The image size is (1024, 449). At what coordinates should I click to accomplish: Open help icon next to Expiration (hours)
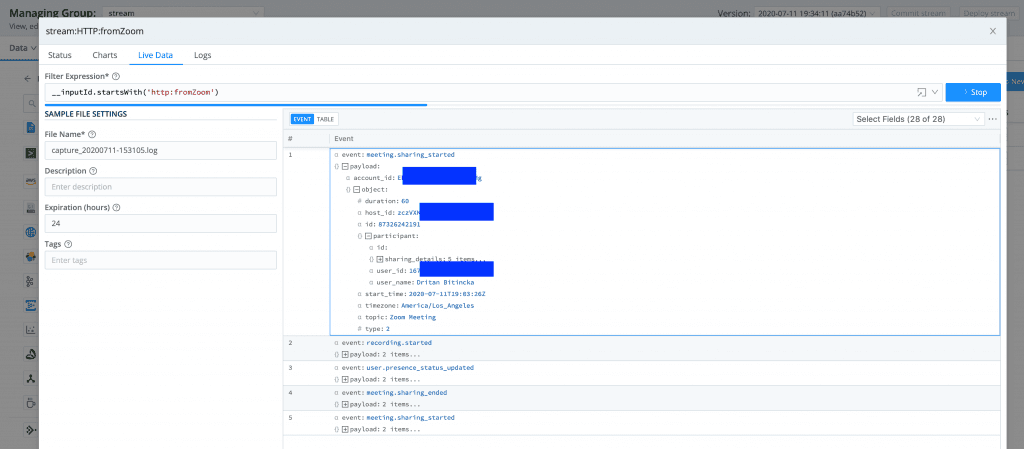pos(117,208)
